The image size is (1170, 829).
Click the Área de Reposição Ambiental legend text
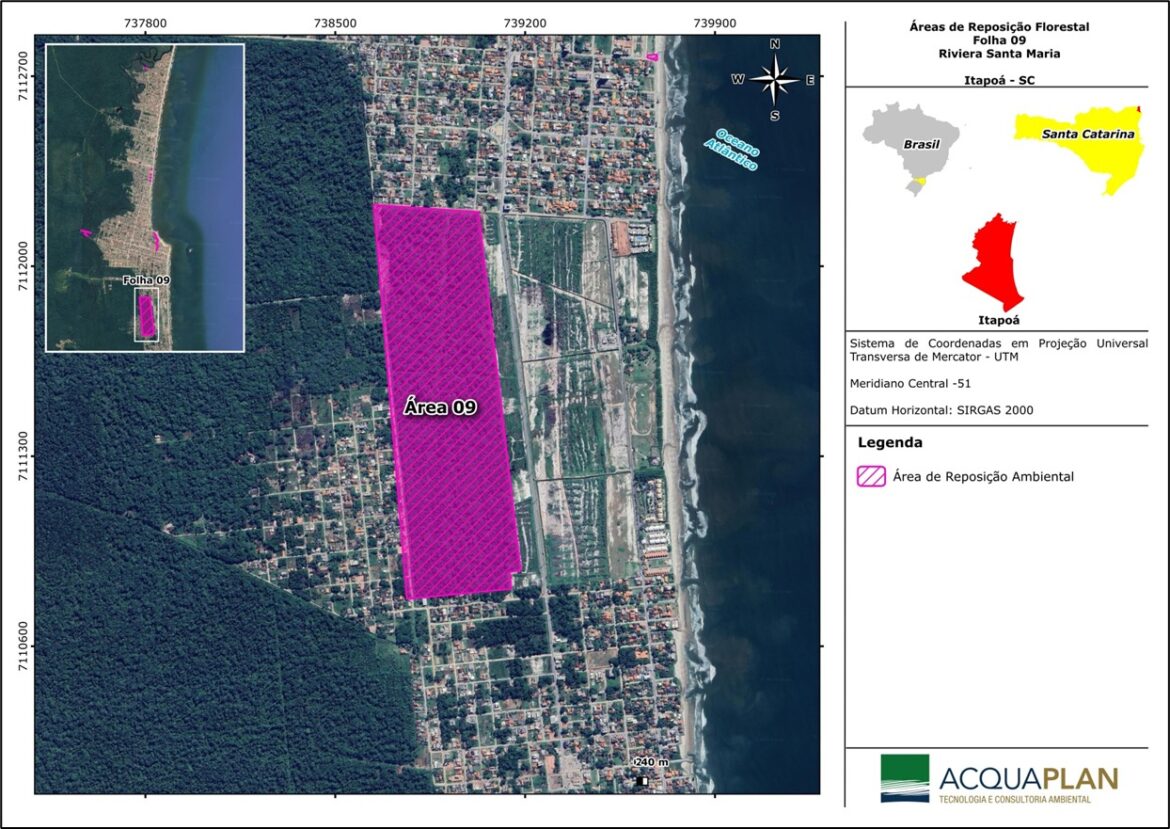985,477
